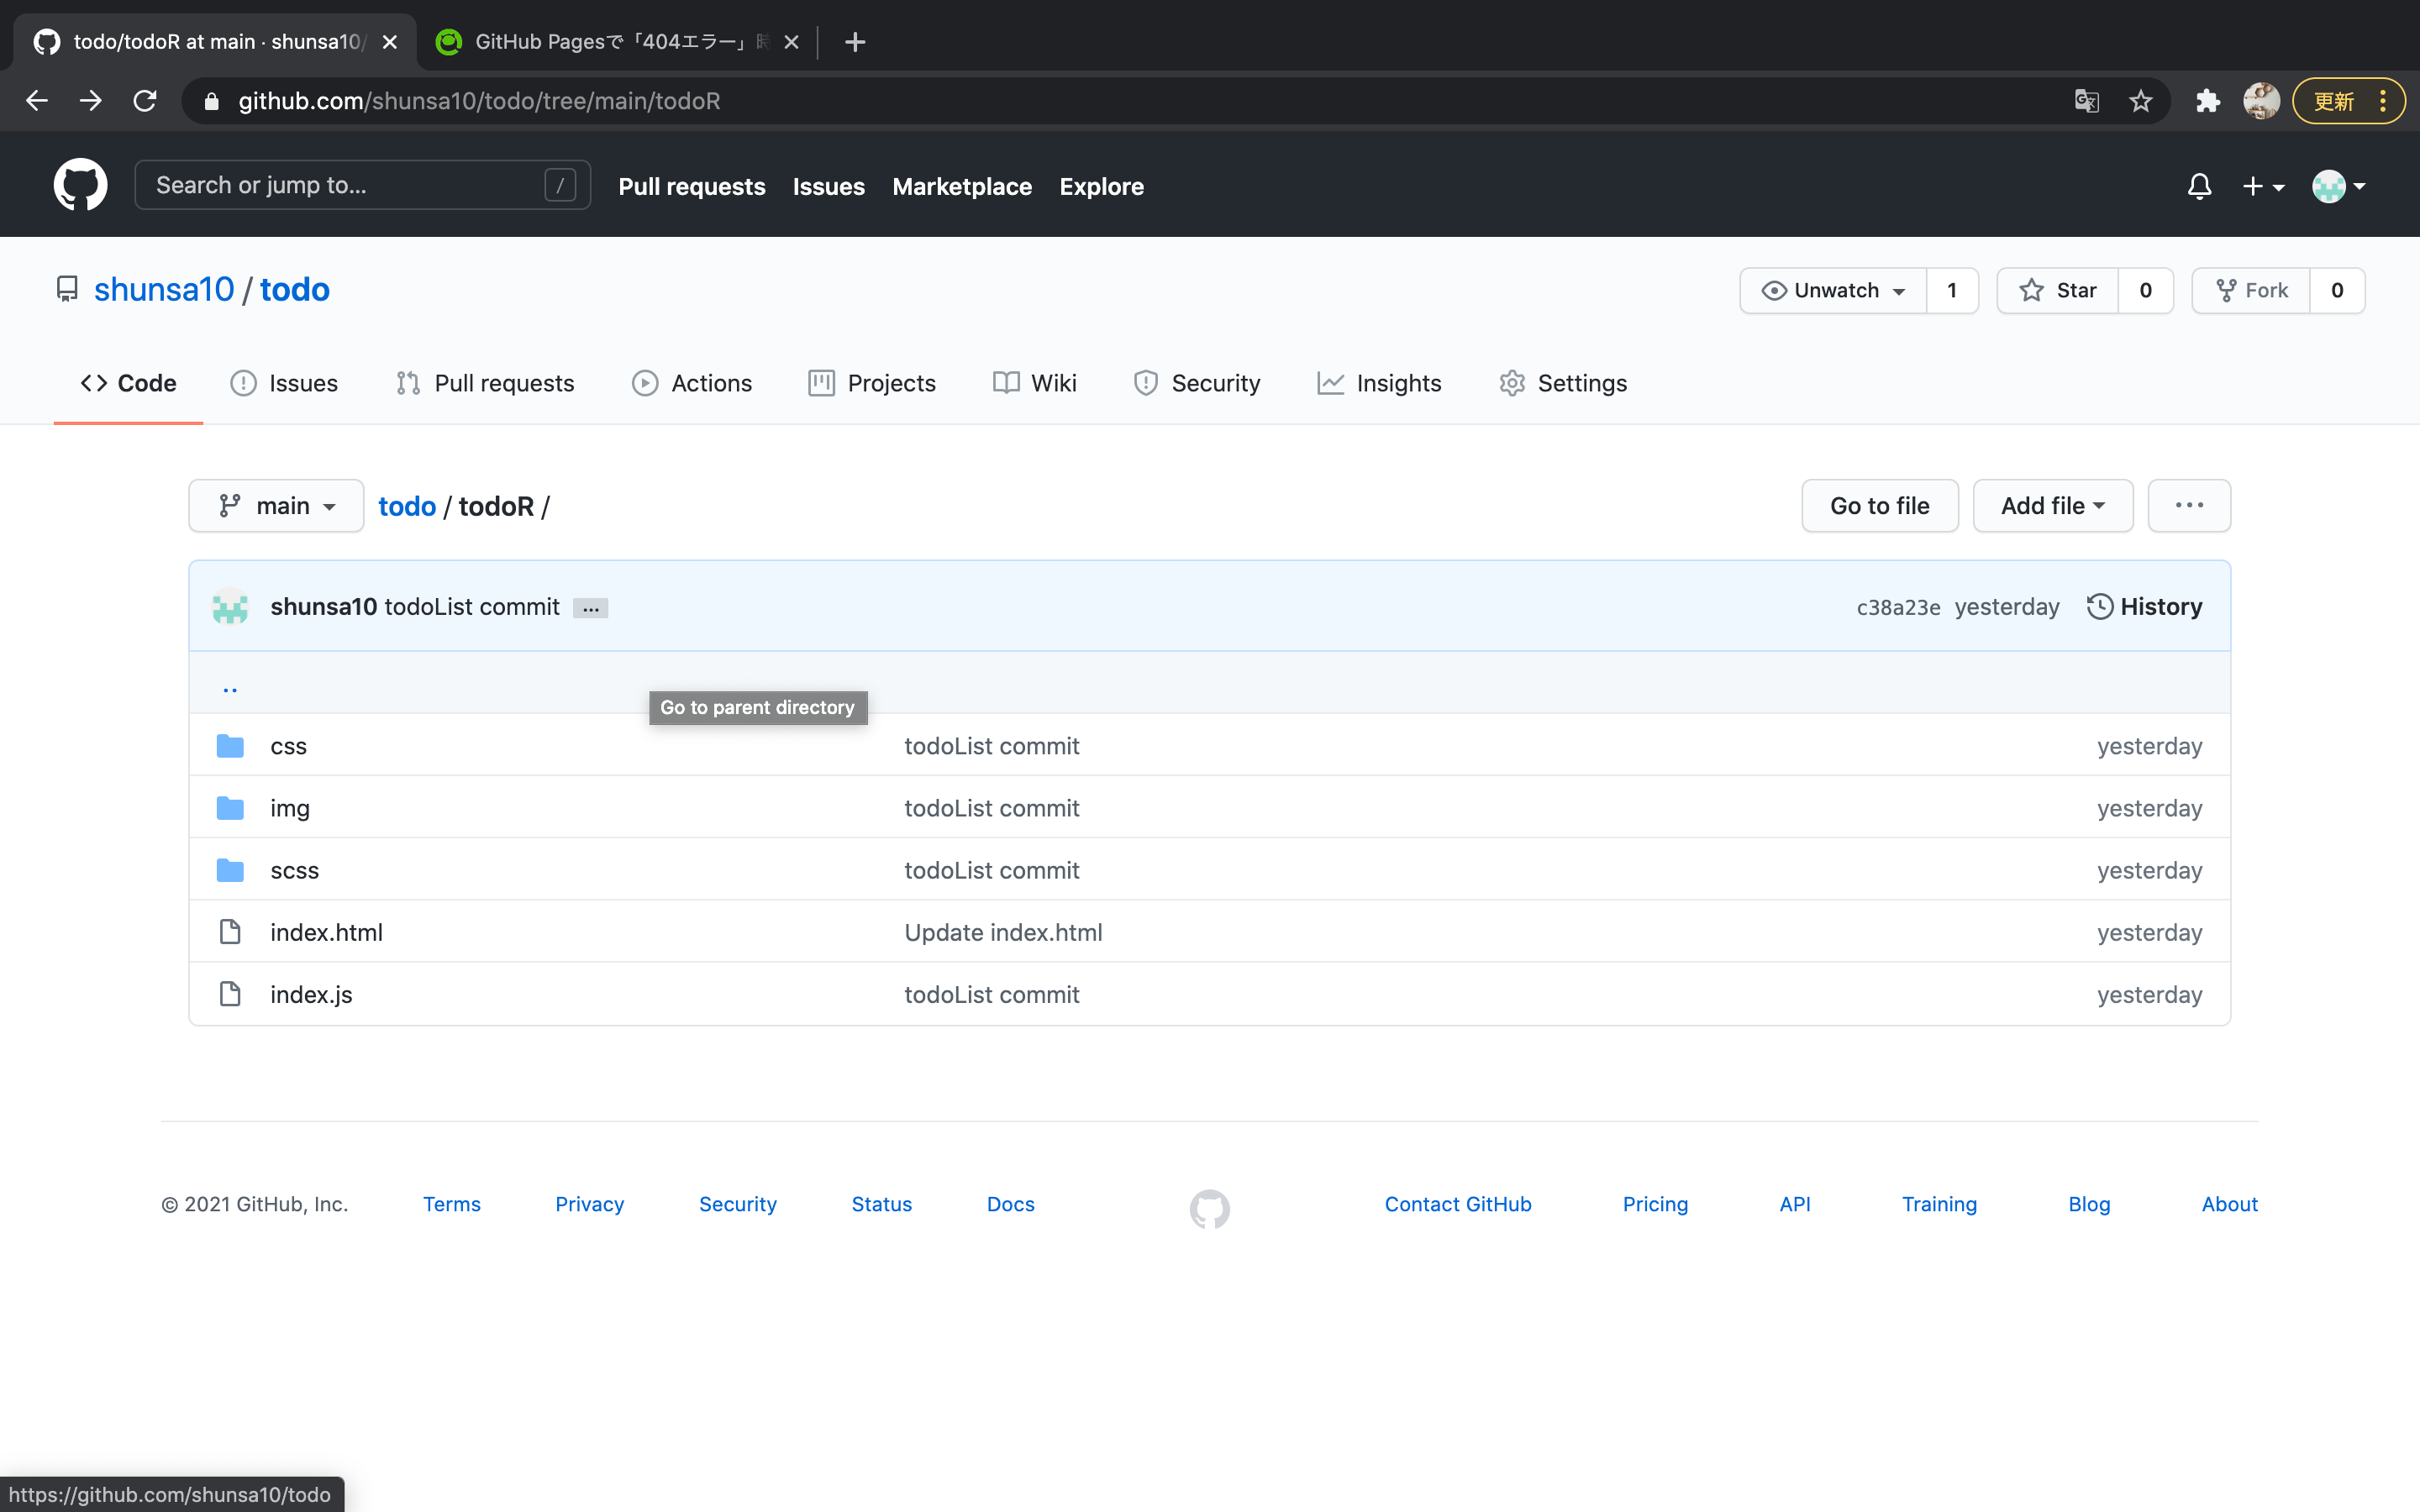Screen dimensions: 2420x1512
Task: Click the Chrome update 更新 button
Action: pos(2347,101)
